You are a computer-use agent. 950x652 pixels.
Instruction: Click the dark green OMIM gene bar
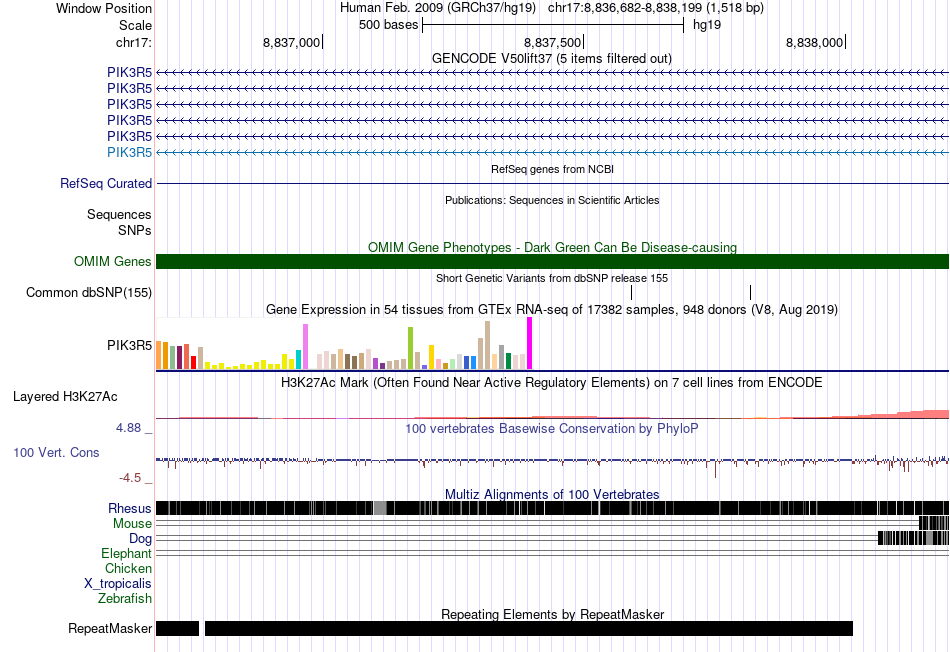point(553,261)
